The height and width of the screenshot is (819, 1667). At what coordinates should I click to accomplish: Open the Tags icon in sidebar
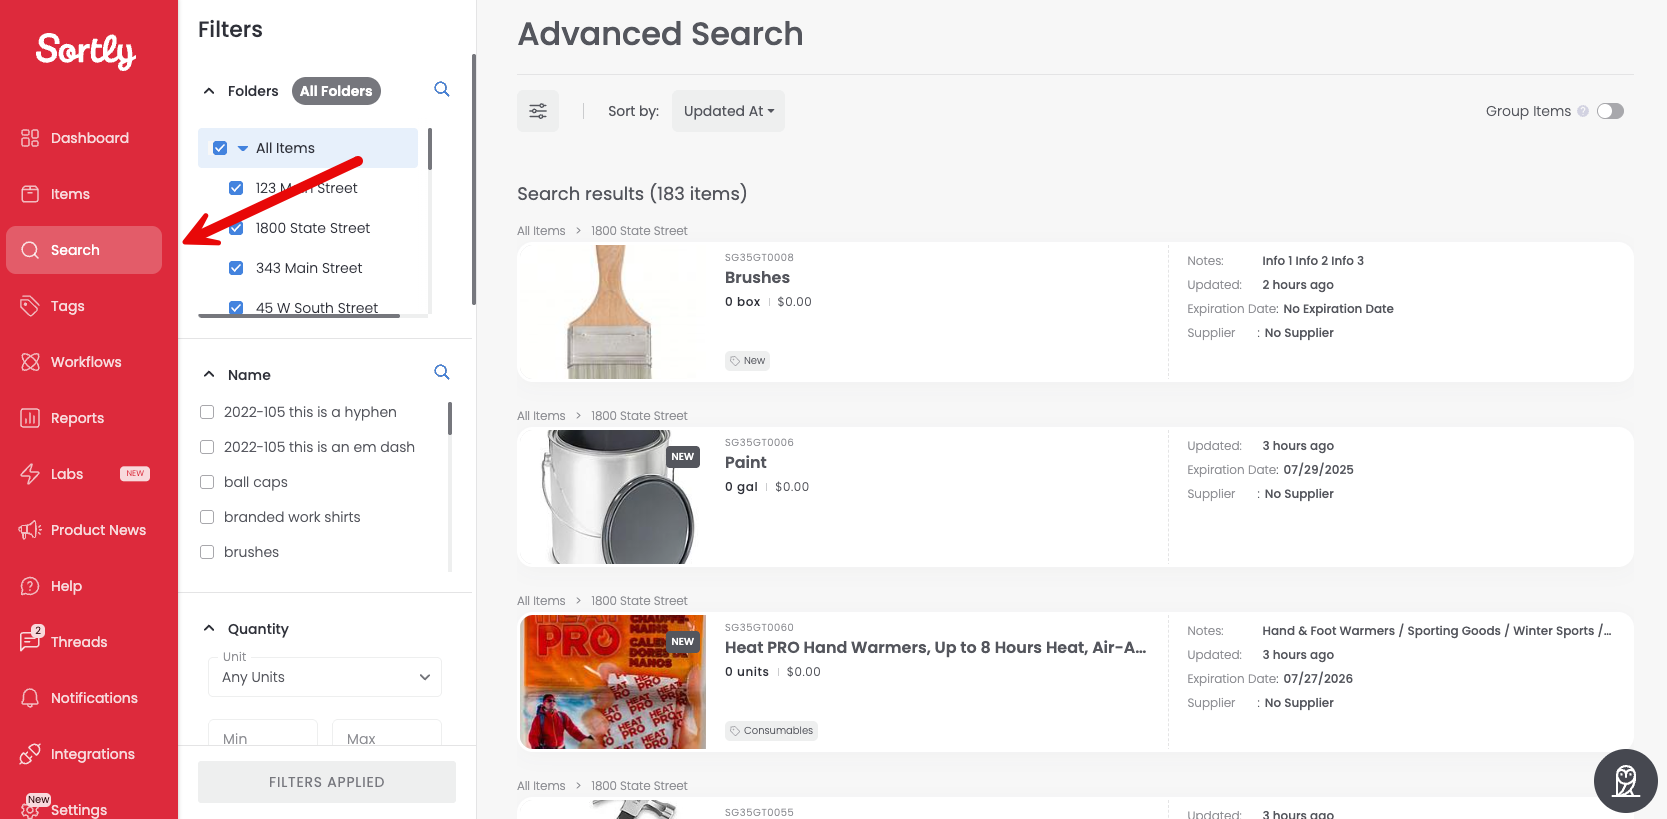pos(30,306)
